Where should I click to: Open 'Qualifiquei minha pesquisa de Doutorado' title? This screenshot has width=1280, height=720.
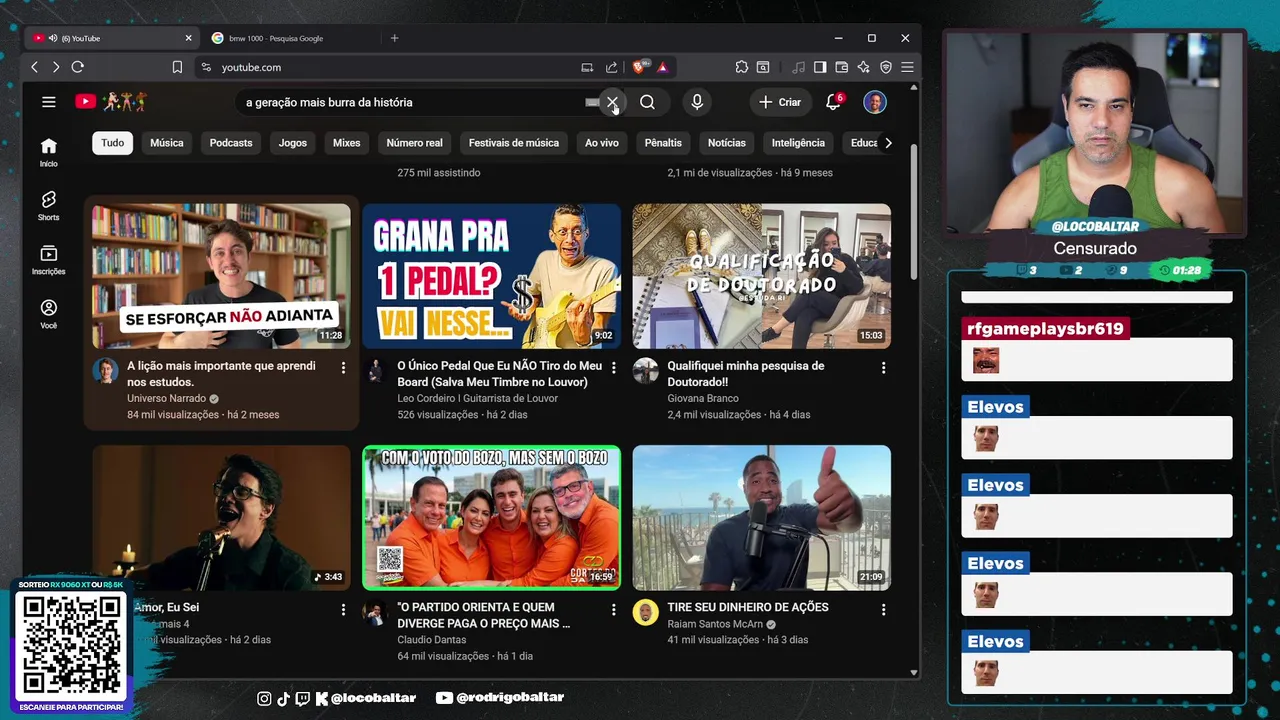click(x=746, y=374)
